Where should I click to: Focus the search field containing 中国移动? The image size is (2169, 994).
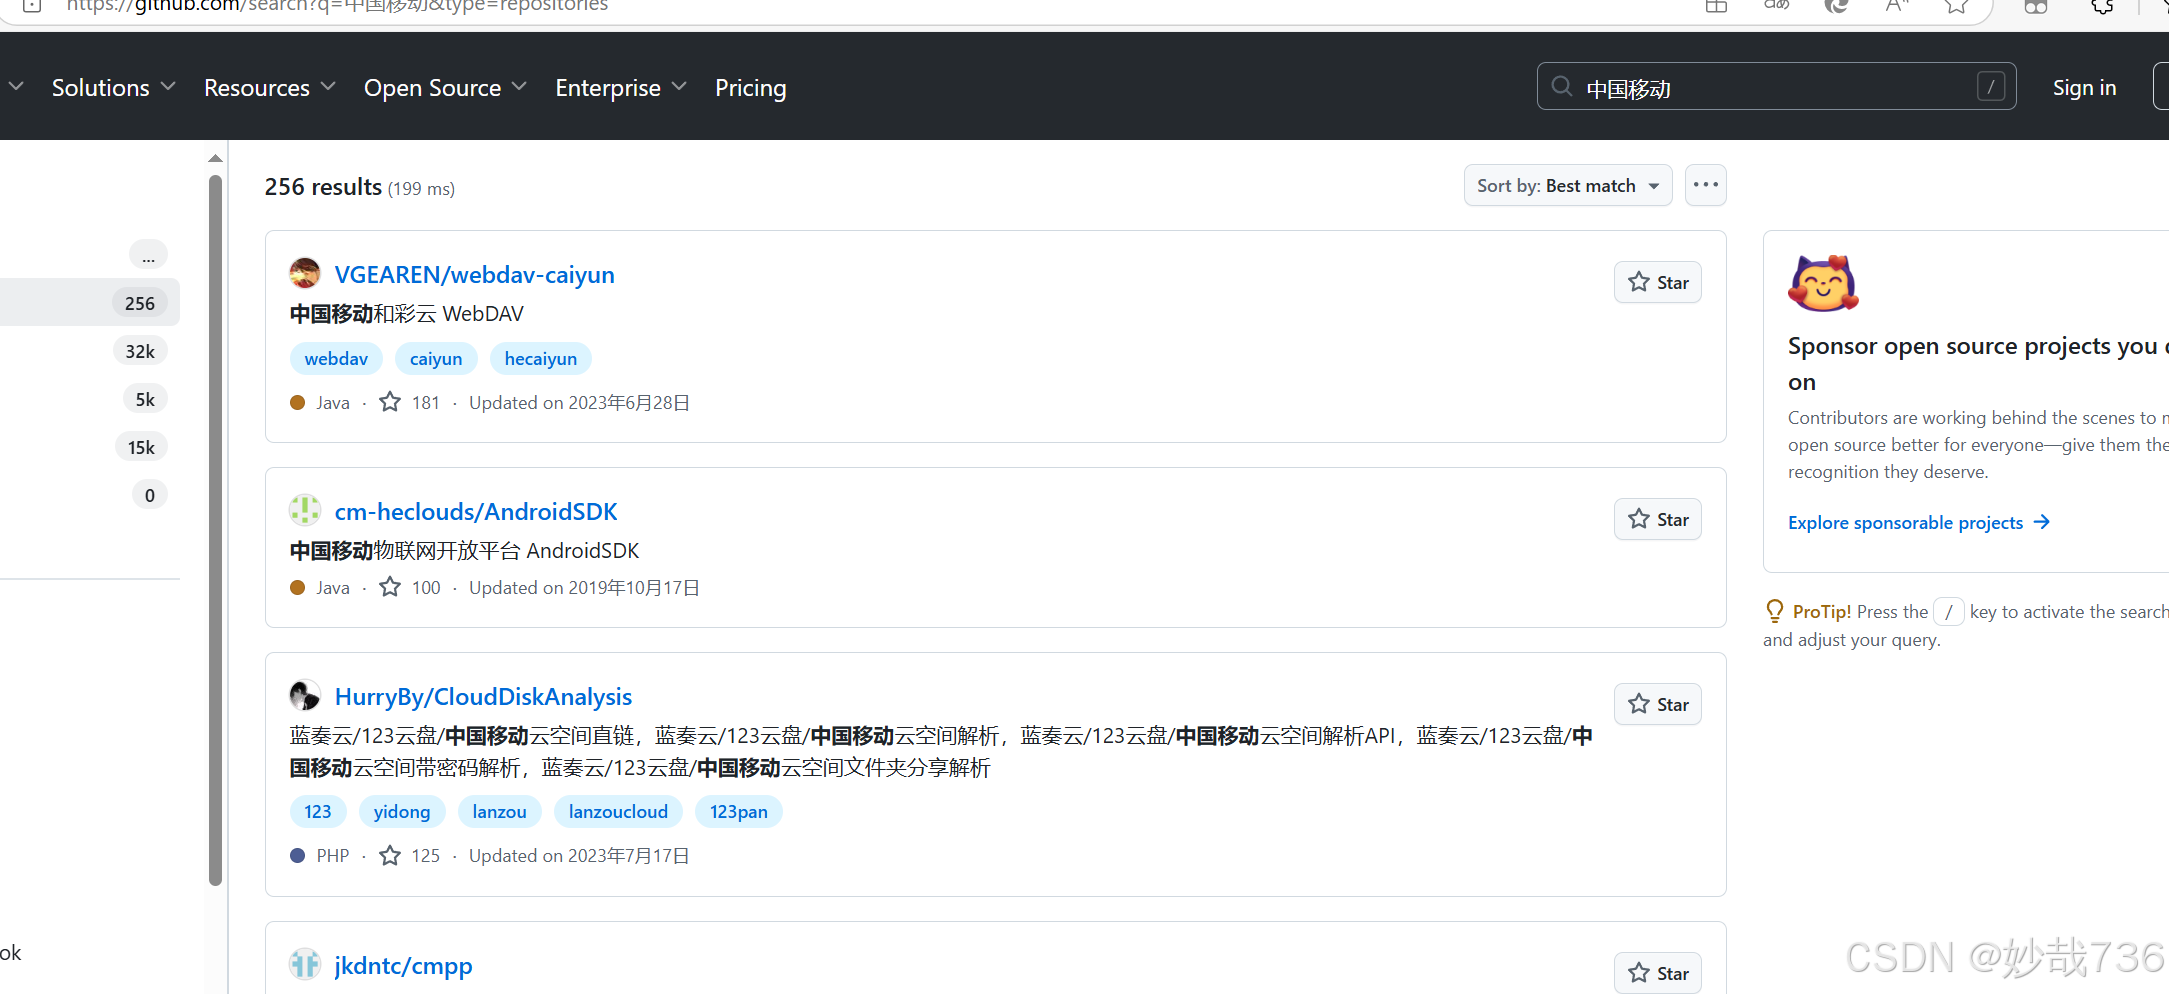pyautogui.click(x=1776, y=87)
